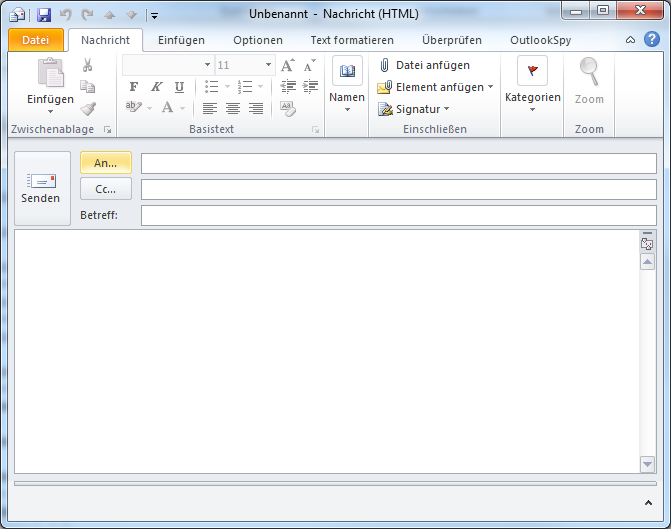Expand the highlight color dropdown arrow
The width and height of the screenshot is (671, 529).
(149, 108)
